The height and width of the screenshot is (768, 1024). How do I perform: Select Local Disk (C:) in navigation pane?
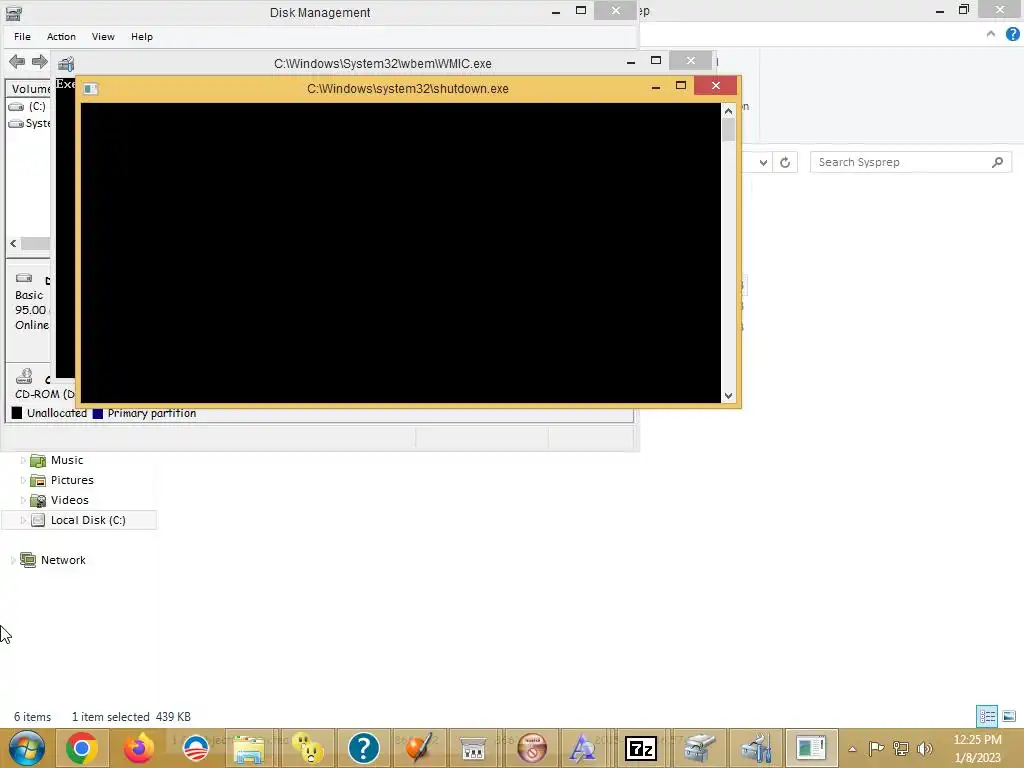pyautogui.click(x=78, y=520)
